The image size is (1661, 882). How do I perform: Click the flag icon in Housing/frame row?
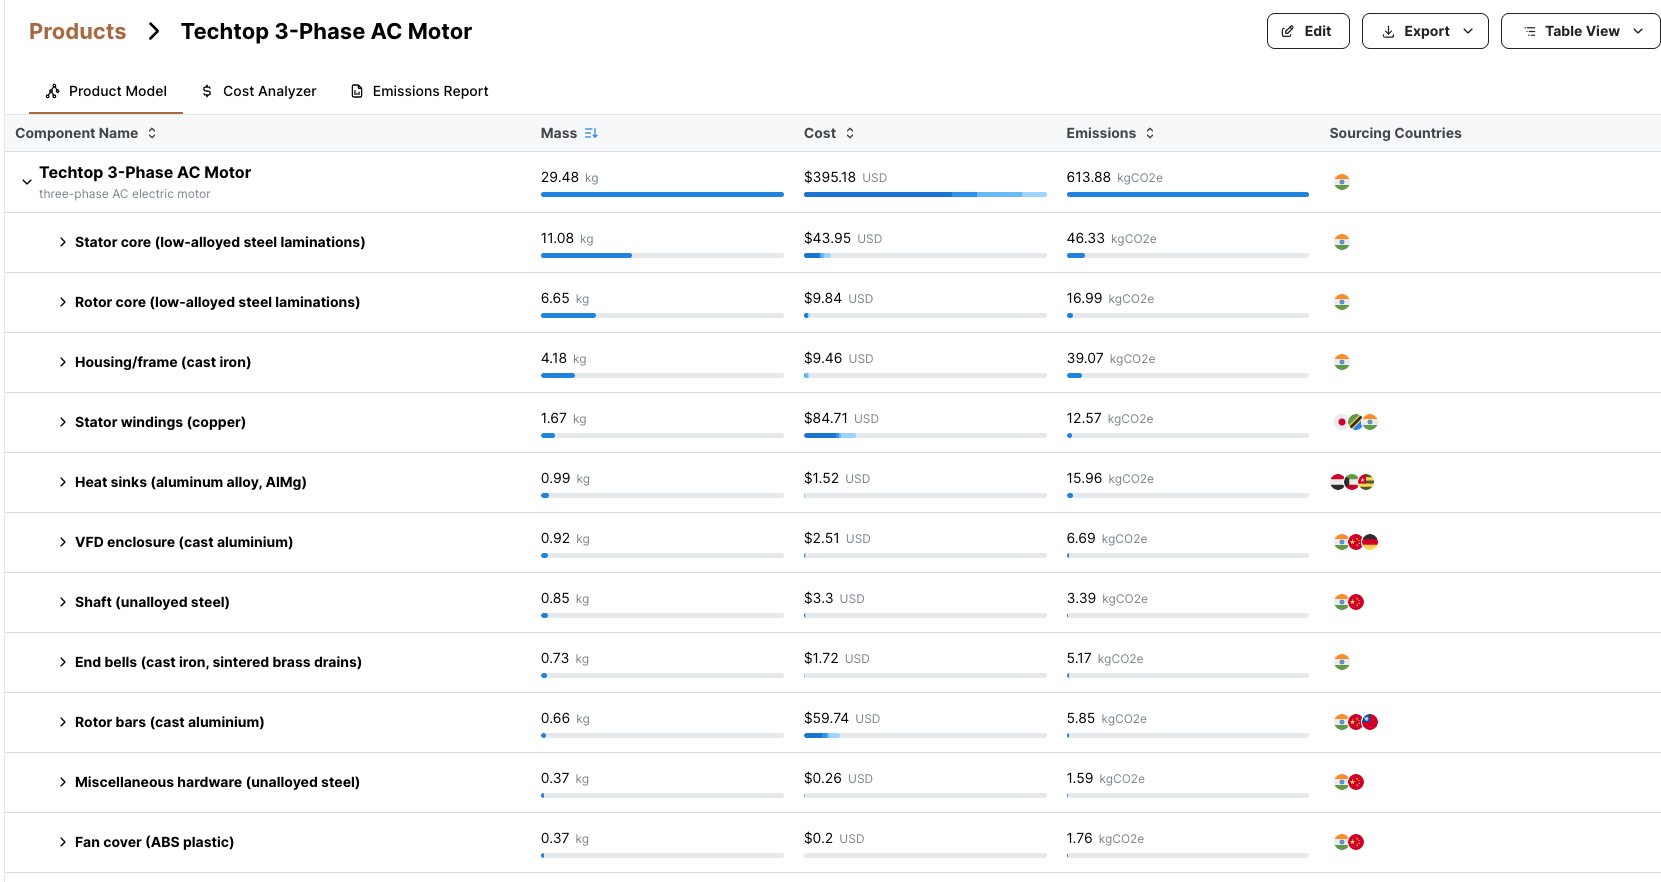[x=1342, y=362]
